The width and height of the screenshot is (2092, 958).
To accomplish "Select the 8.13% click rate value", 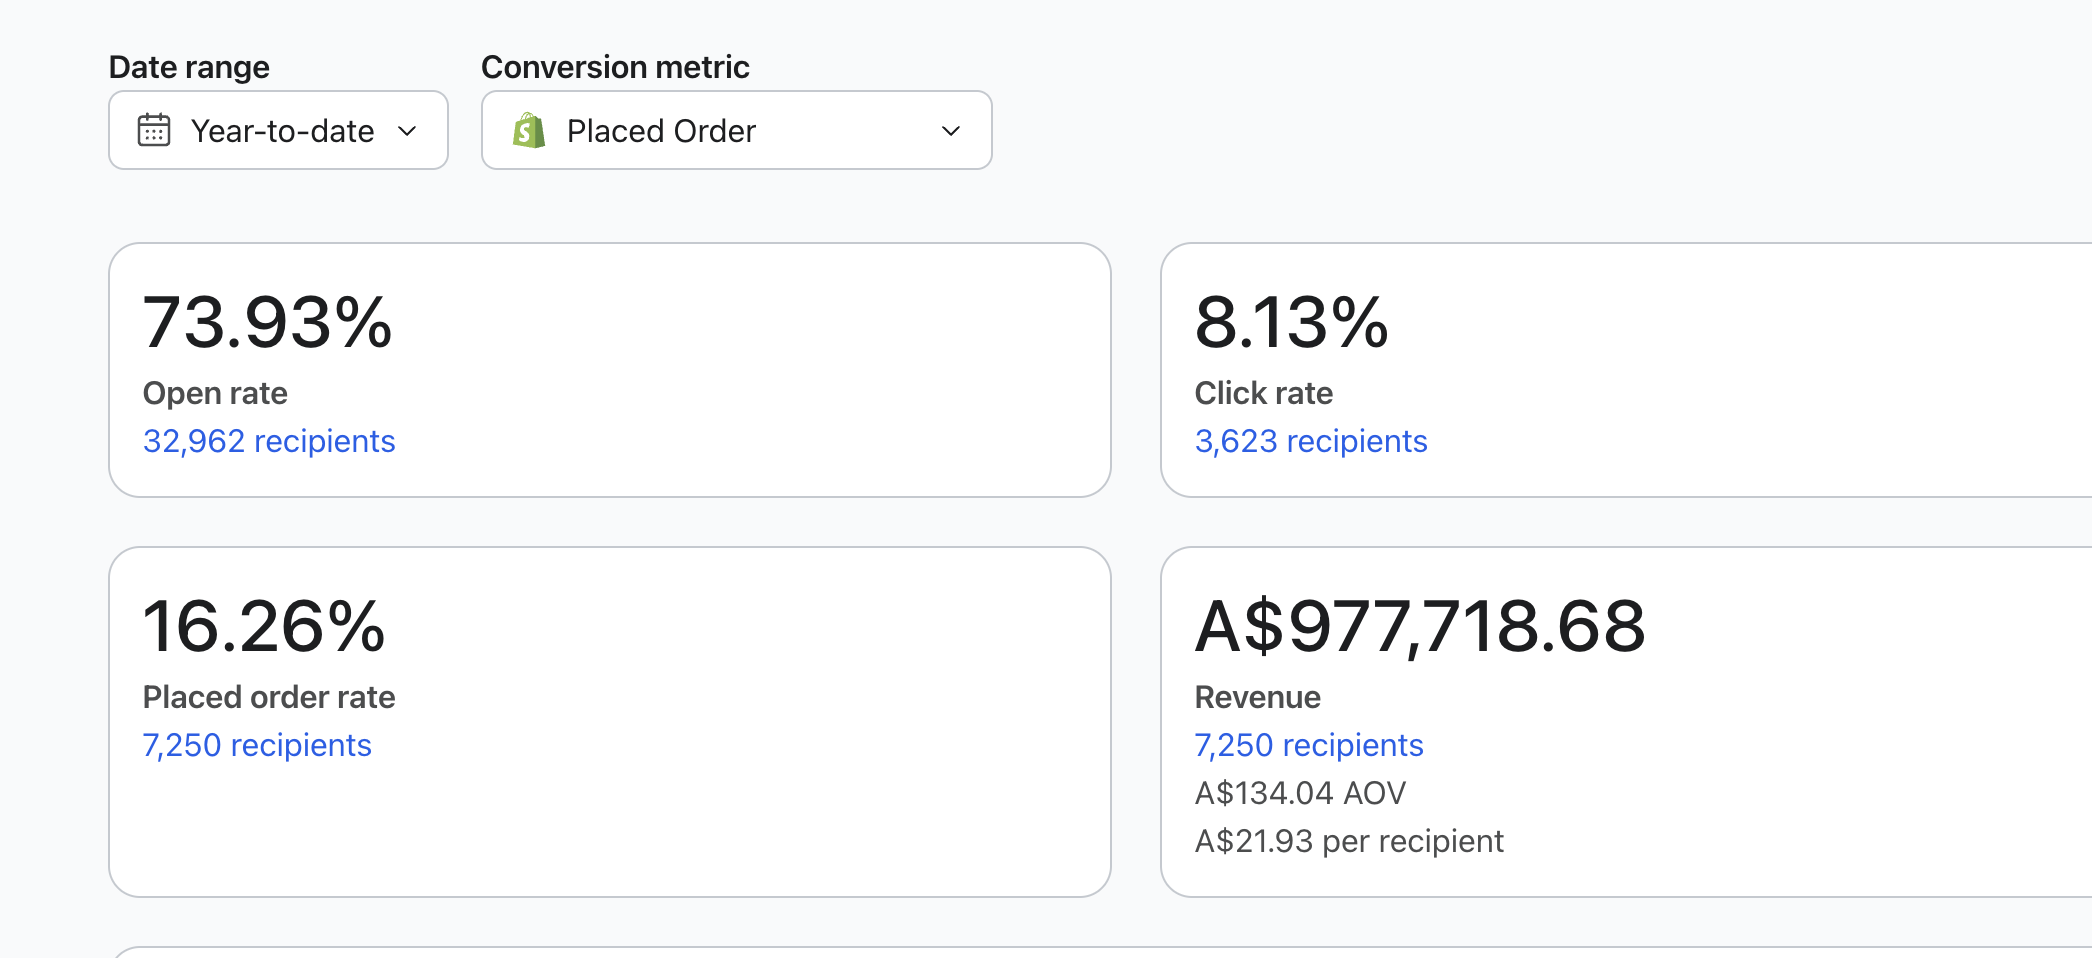I will 1292,323.
